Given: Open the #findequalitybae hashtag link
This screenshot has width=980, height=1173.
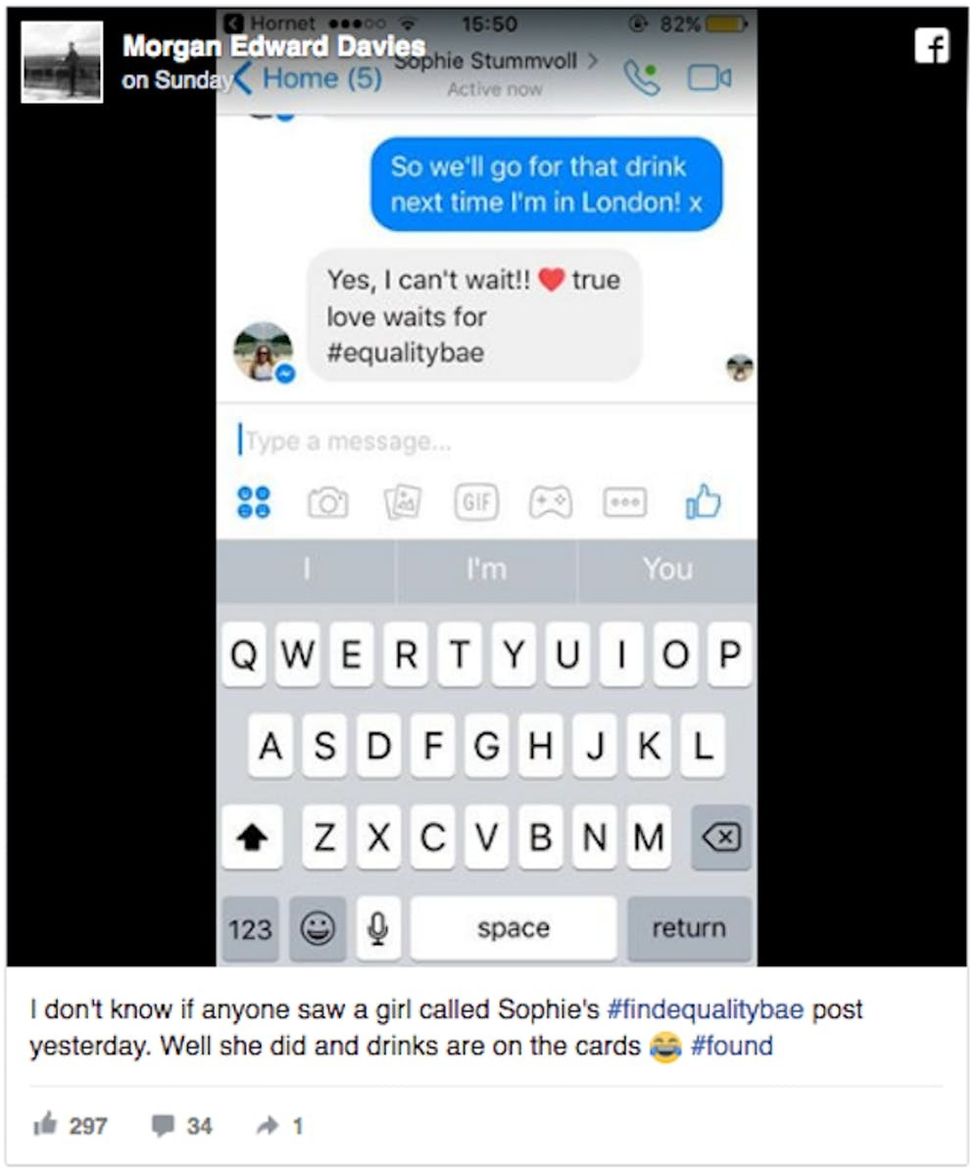Looking at the screenshot, I should pyautogui.click(x=705, y=1009).
